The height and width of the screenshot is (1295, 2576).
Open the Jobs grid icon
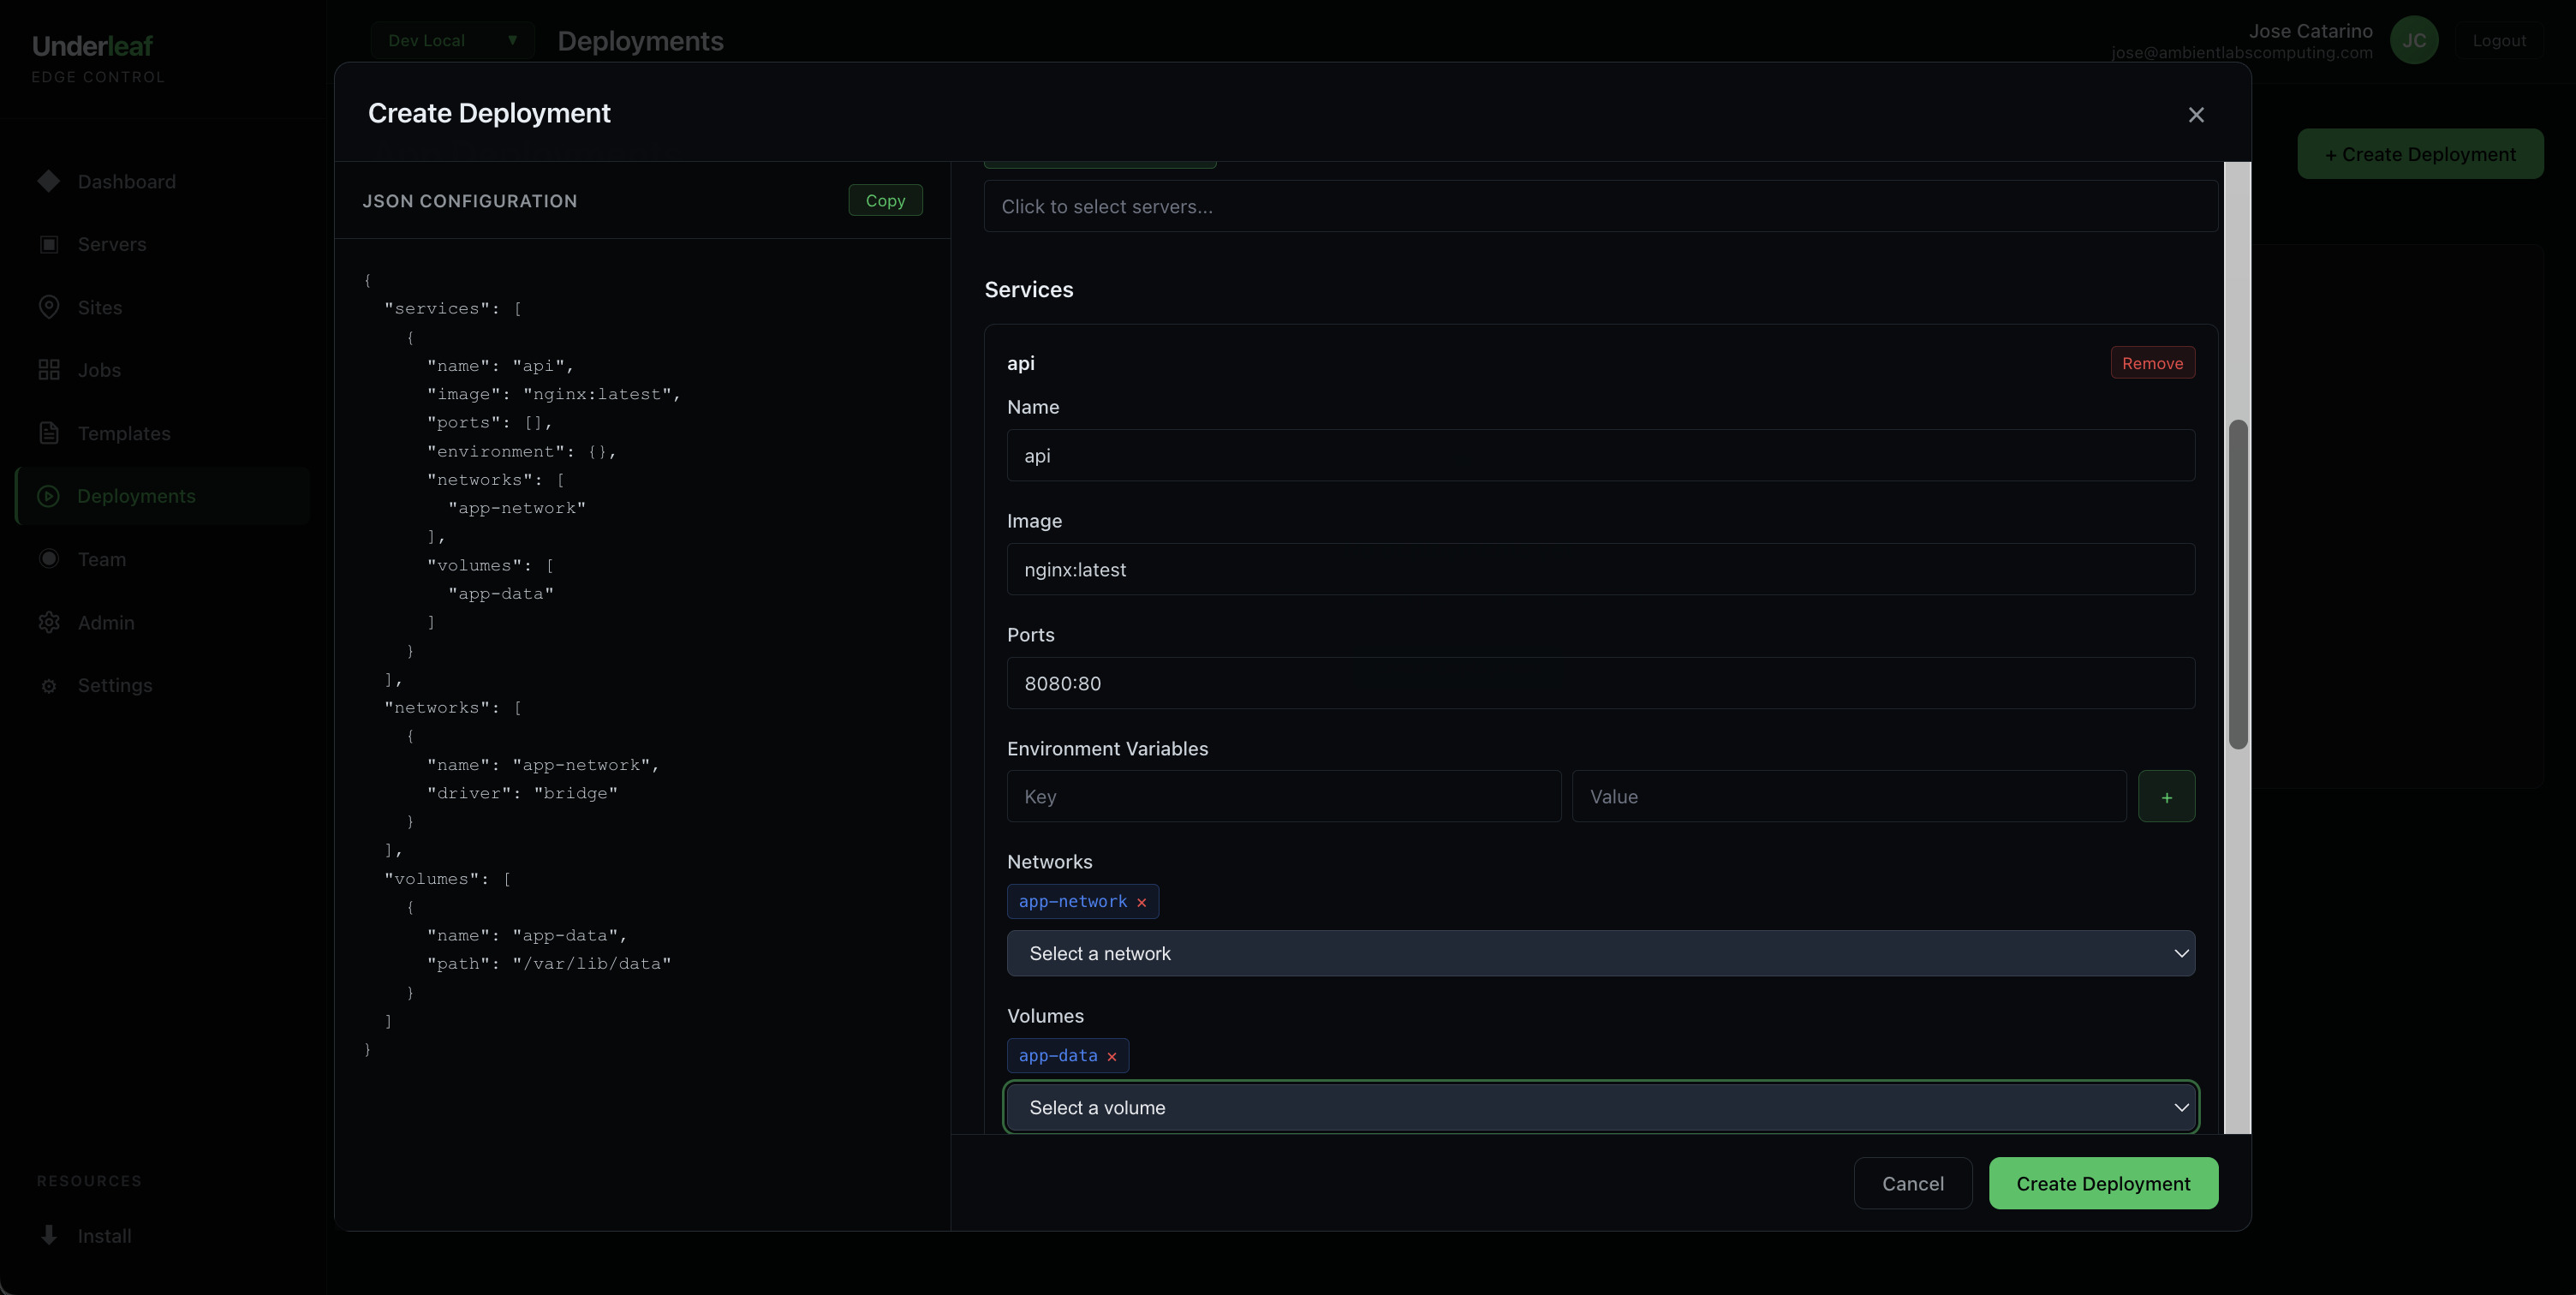50,369
